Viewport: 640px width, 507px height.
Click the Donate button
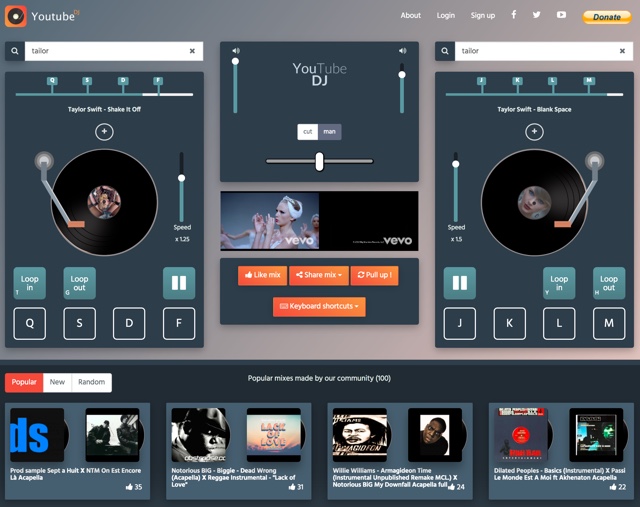click(x=607, y=17)
